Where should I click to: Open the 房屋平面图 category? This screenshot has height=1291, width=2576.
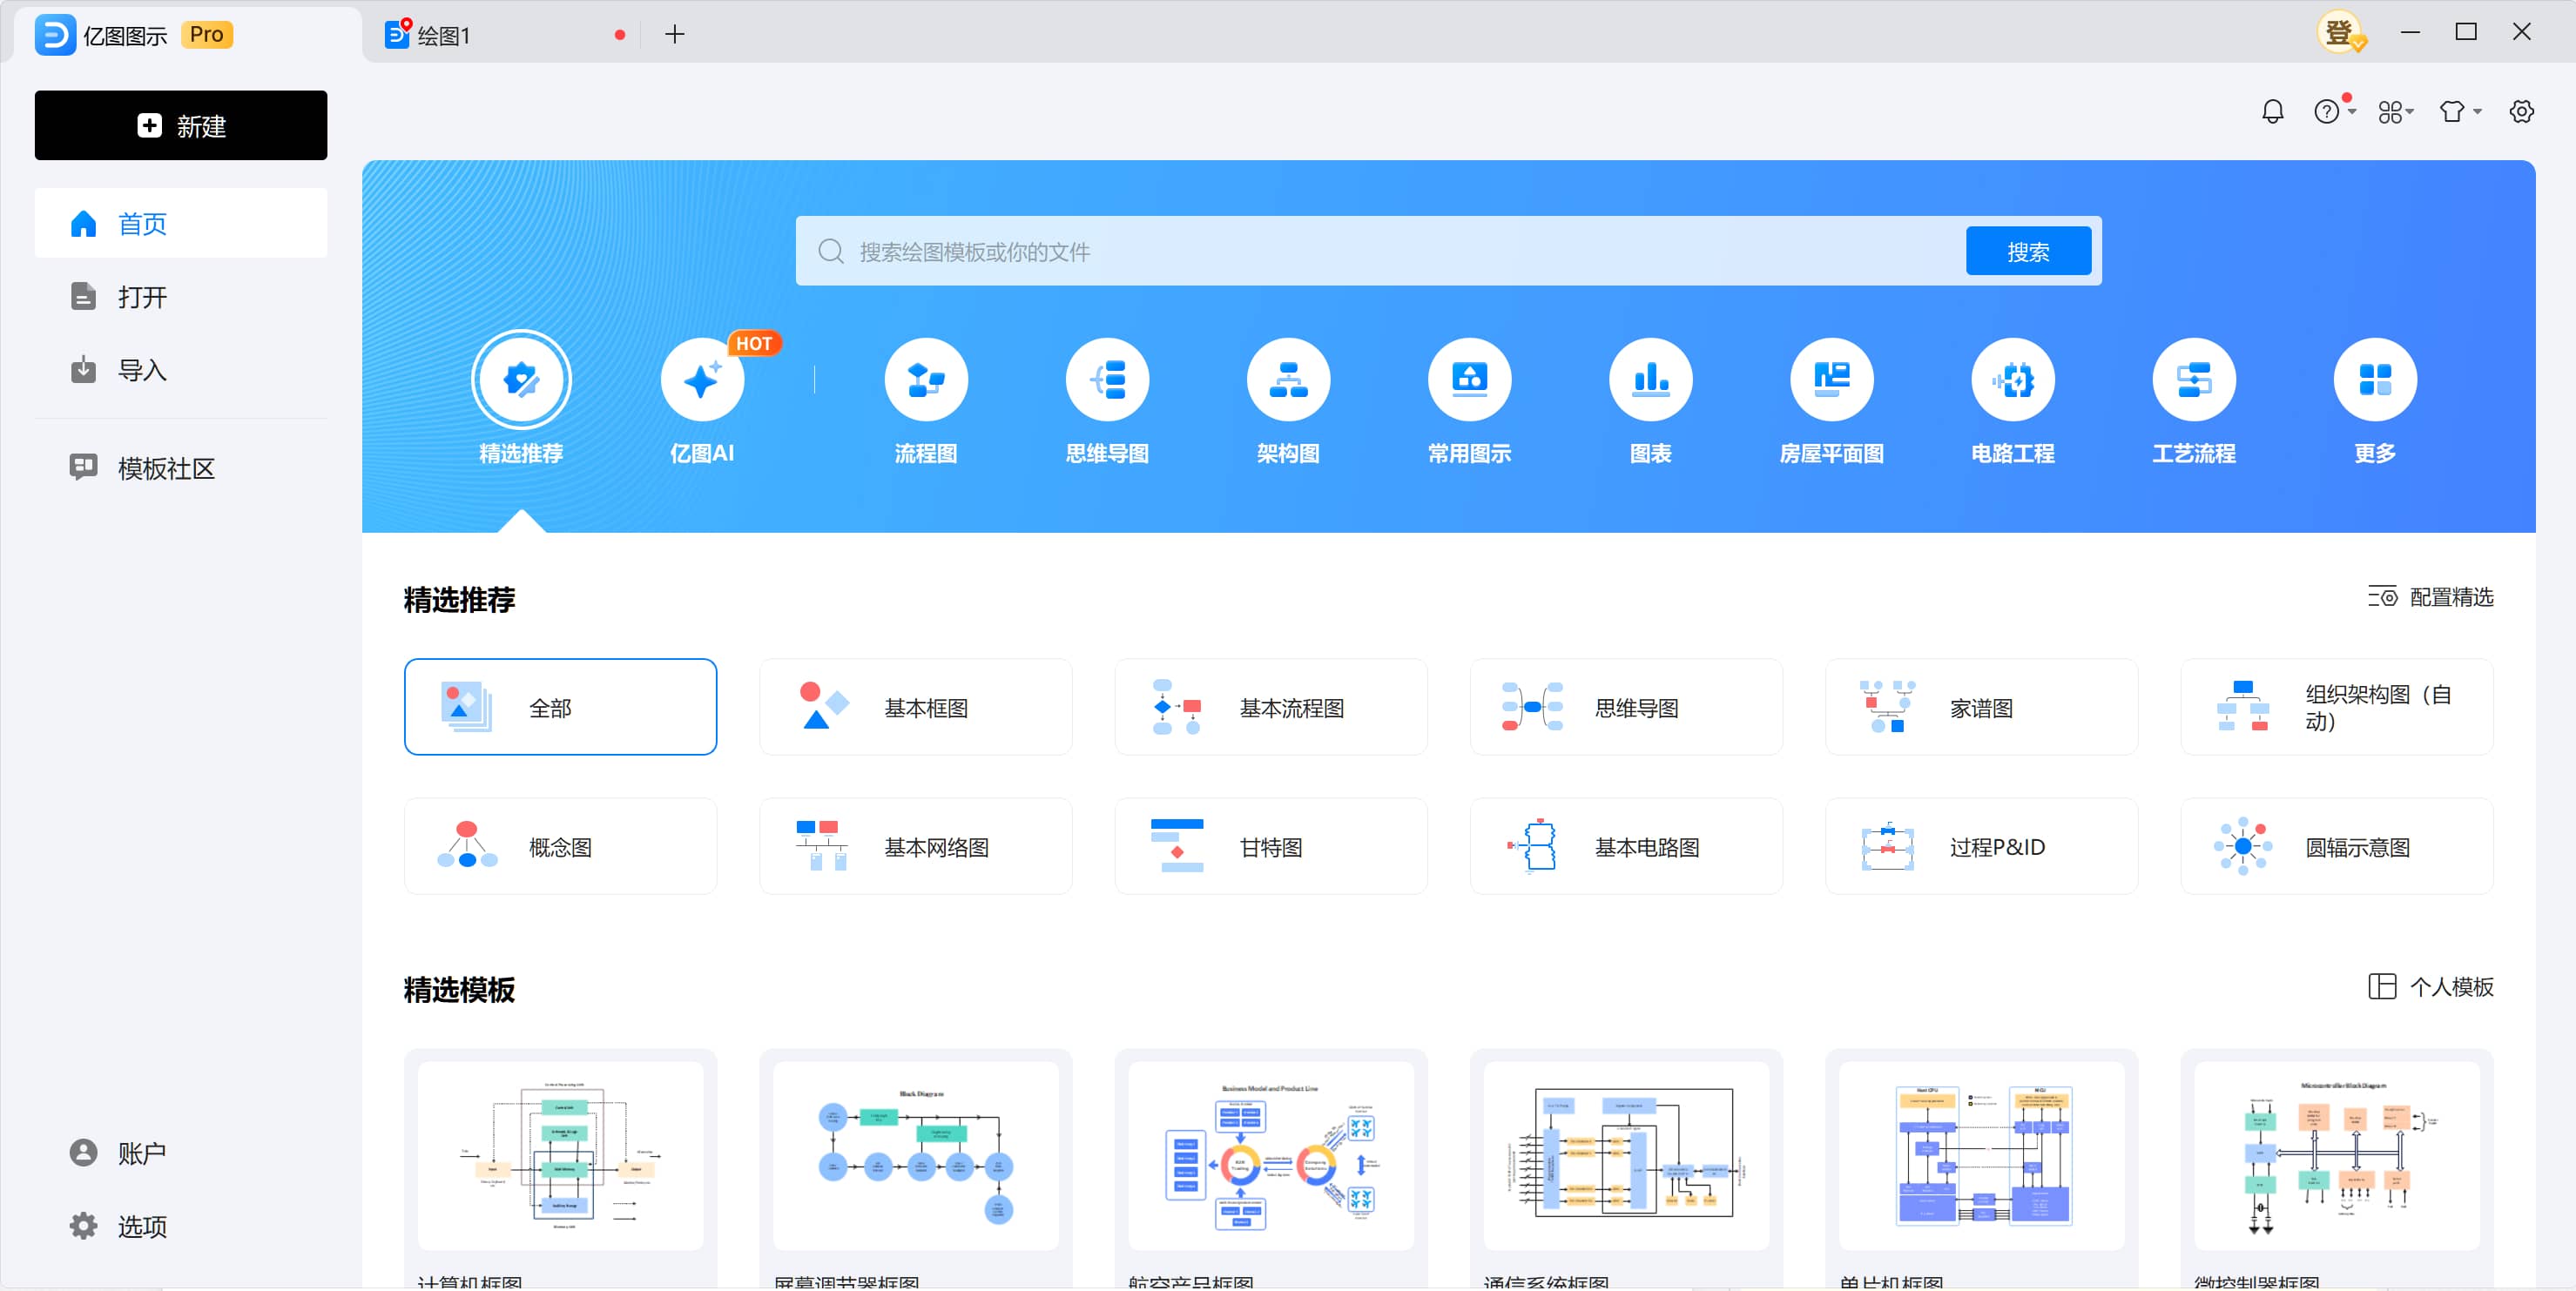[x=1831, y=379]
